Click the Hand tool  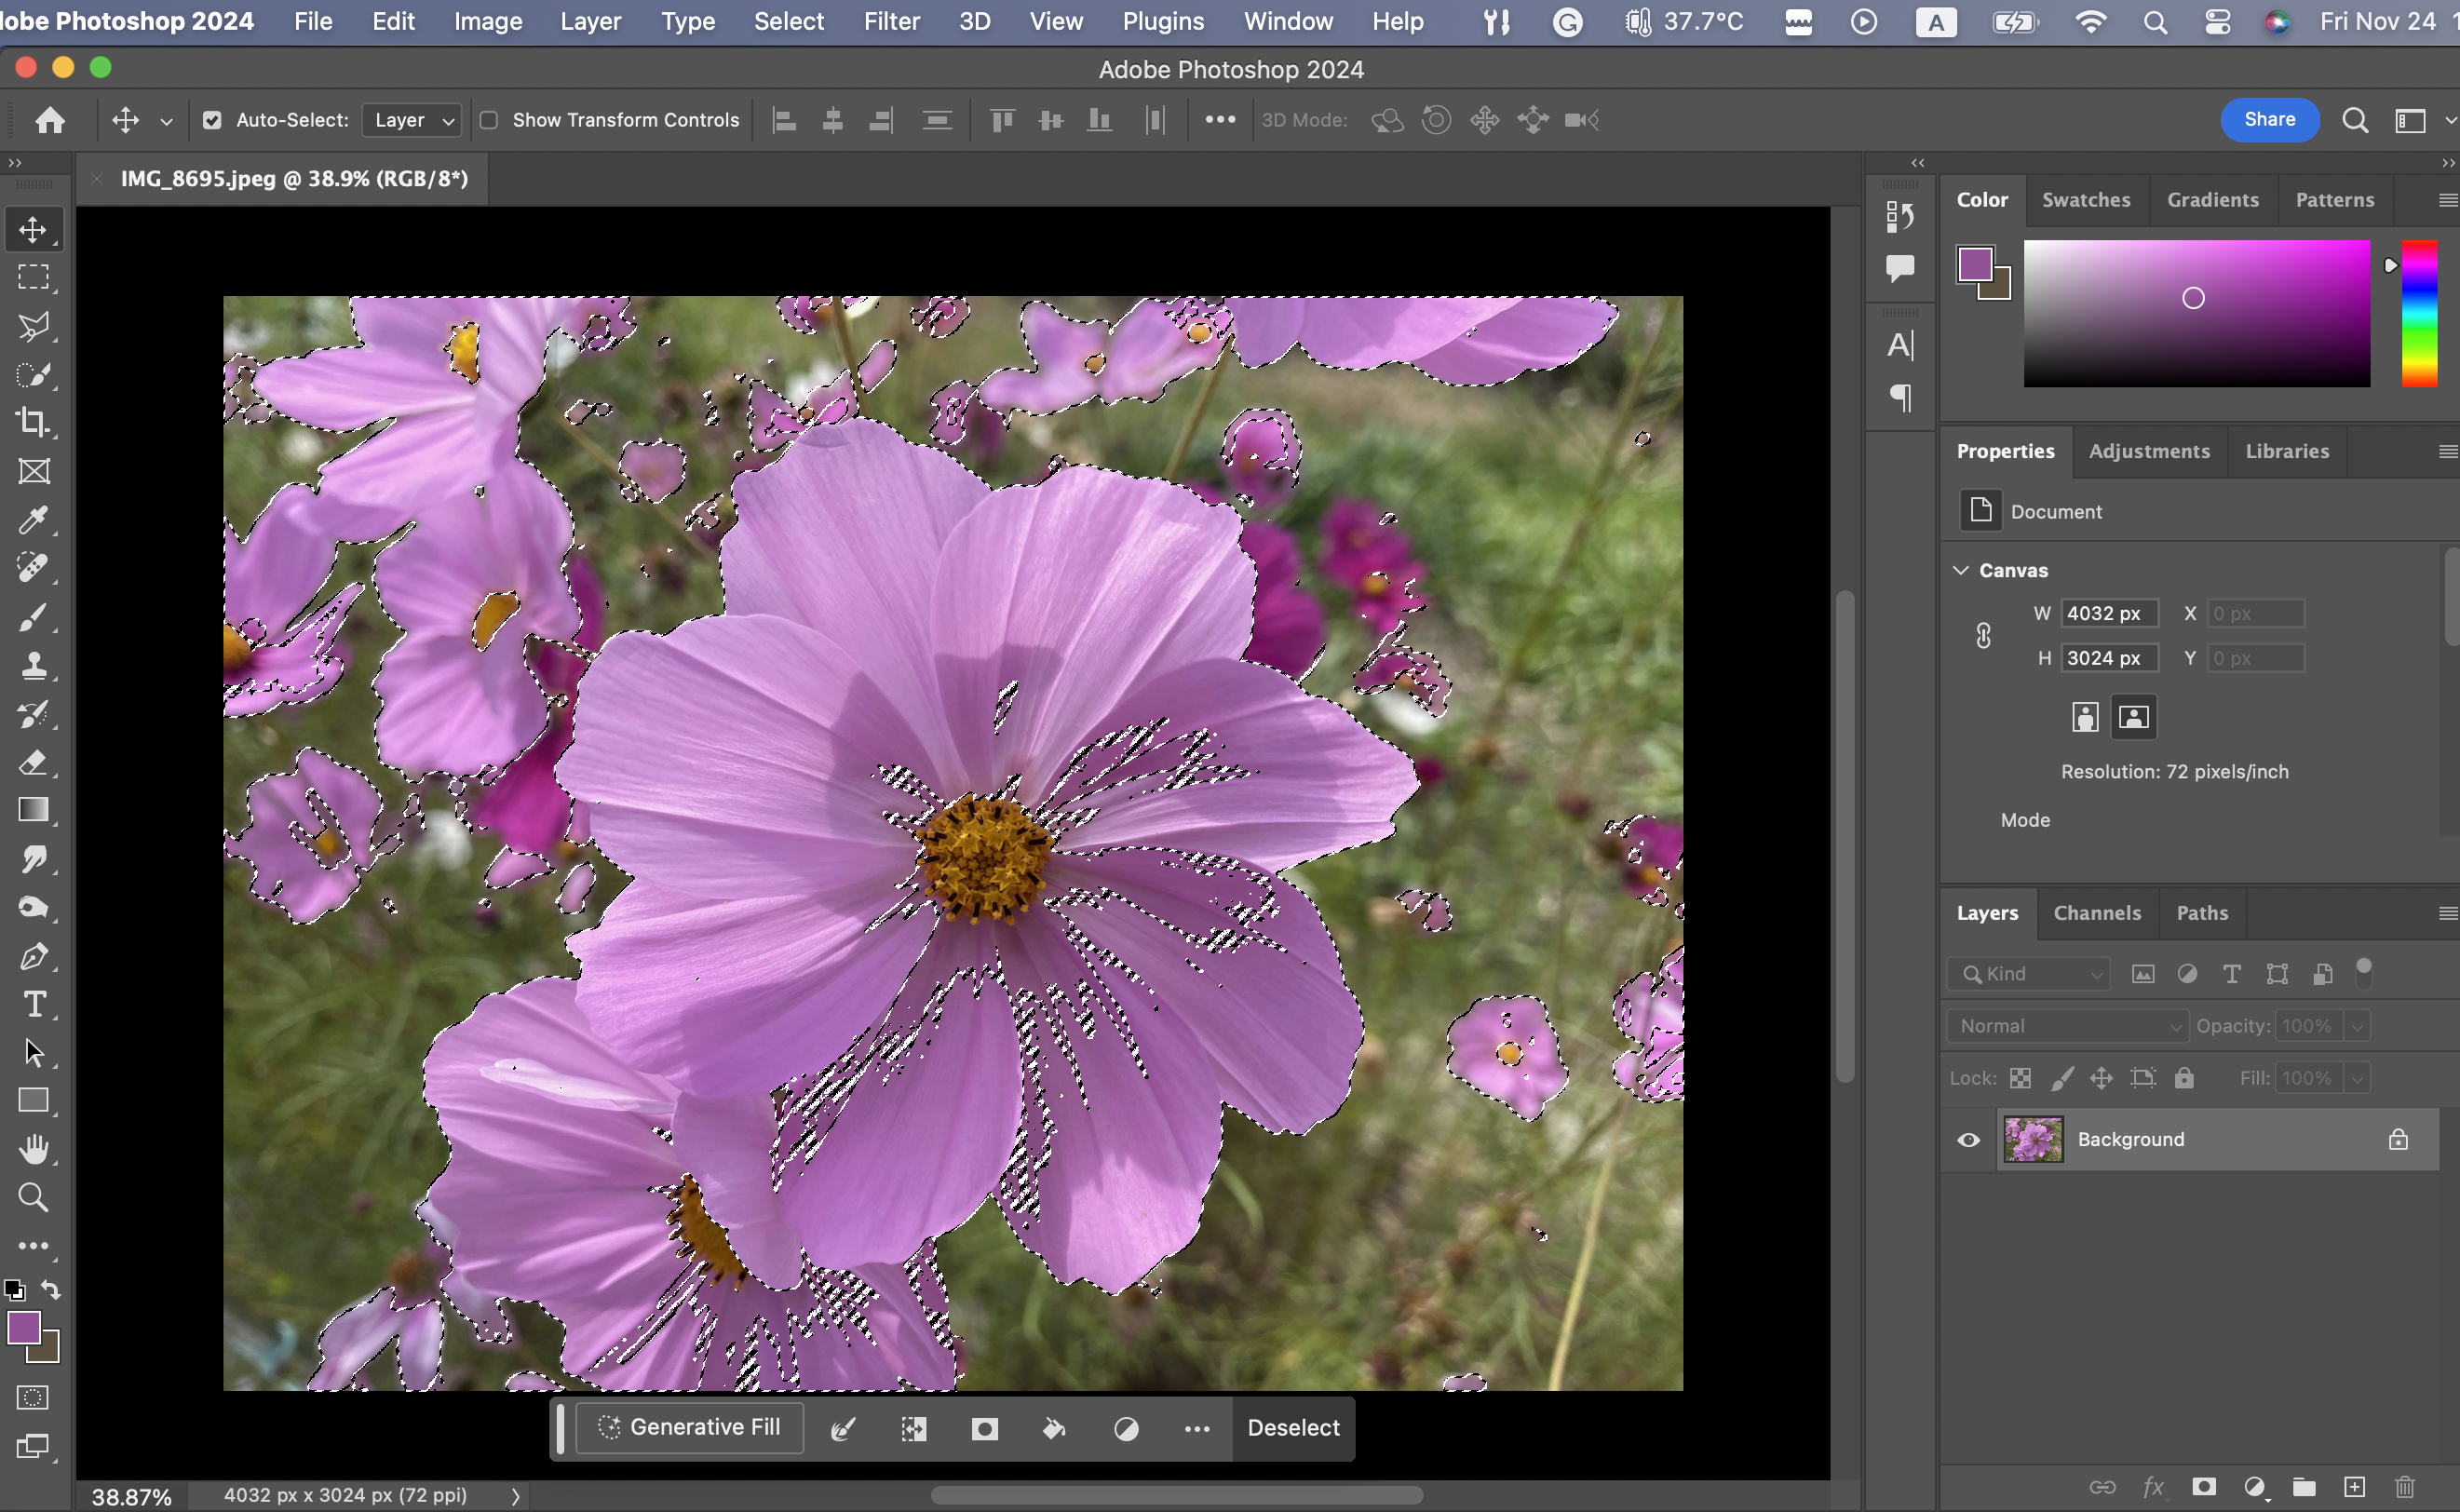(x=33, y=1149)
